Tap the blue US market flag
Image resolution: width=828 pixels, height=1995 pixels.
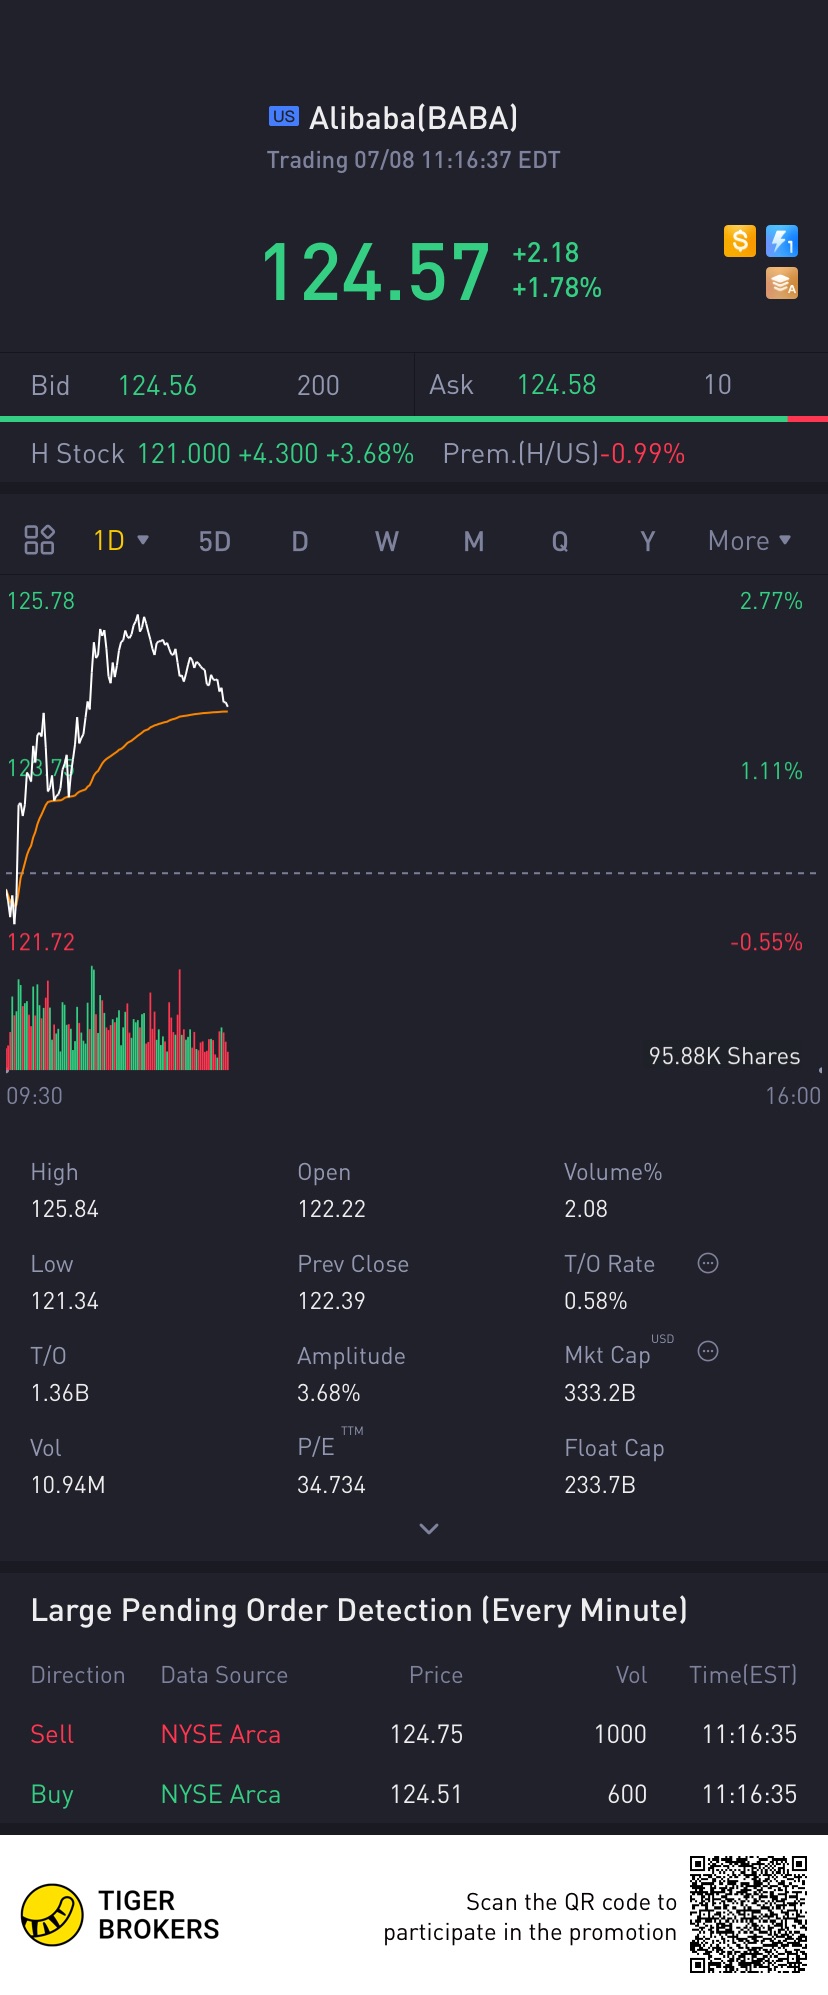point(284,117)
